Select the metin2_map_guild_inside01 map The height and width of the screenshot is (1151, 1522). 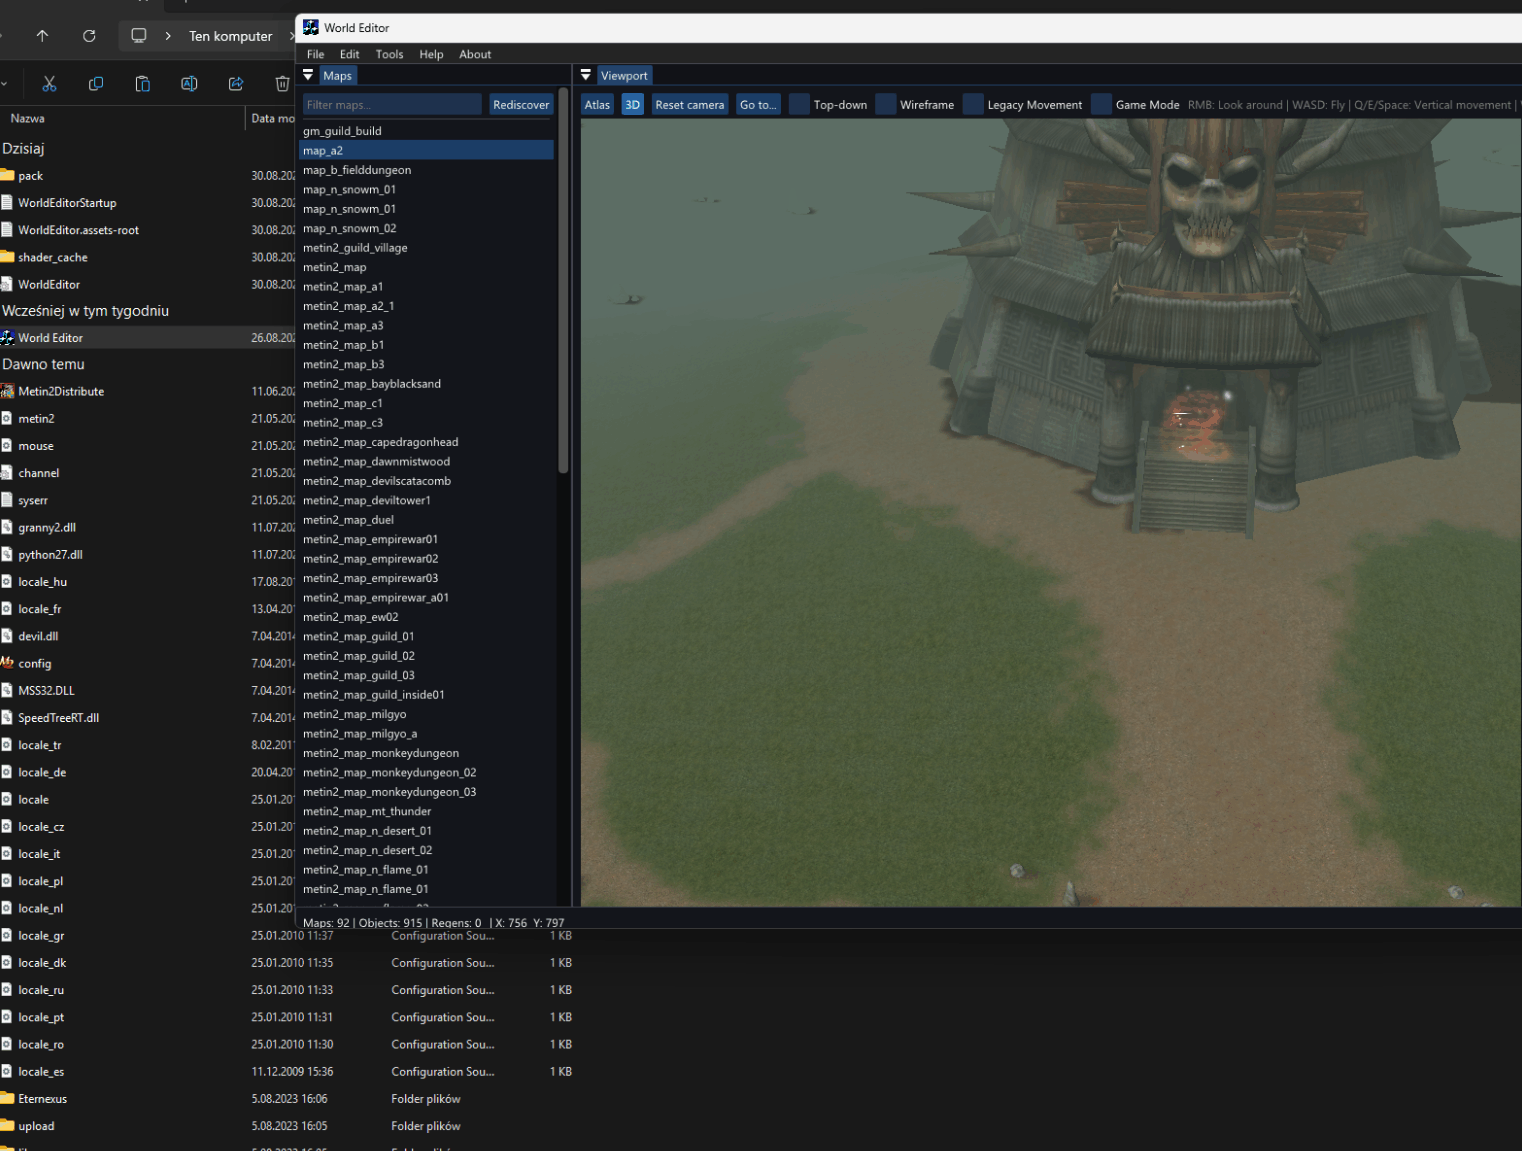tap(426, 695)
